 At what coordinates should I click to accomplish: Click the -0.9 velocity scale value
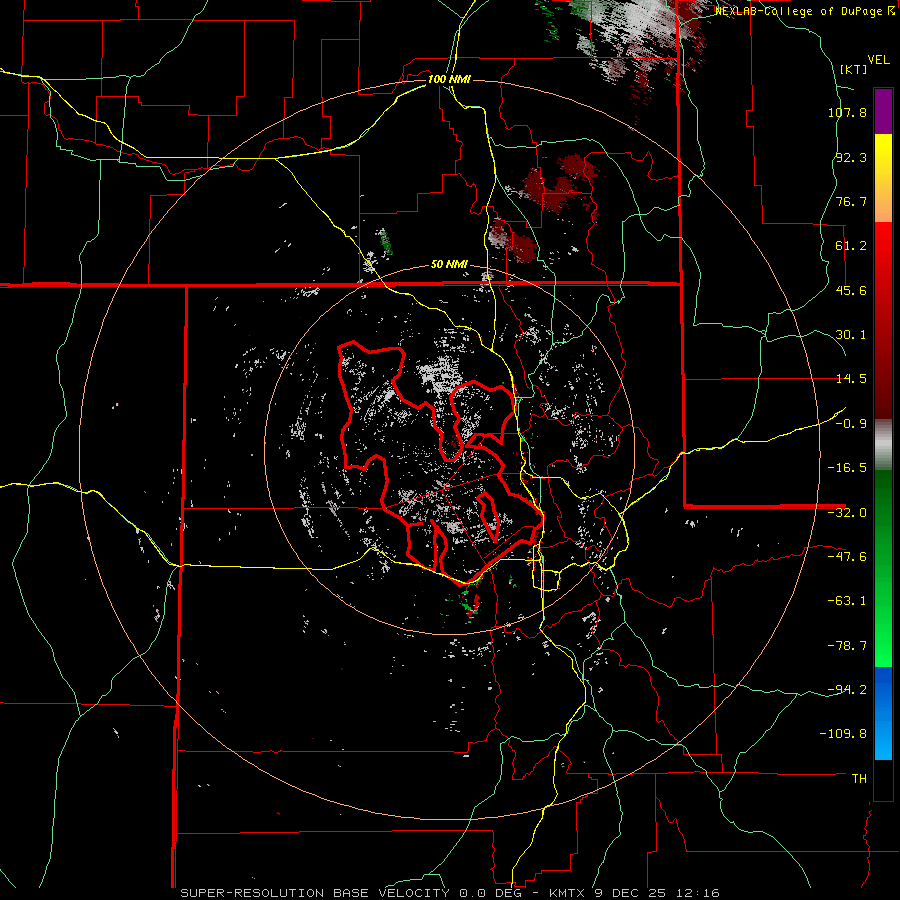[851, 424]
